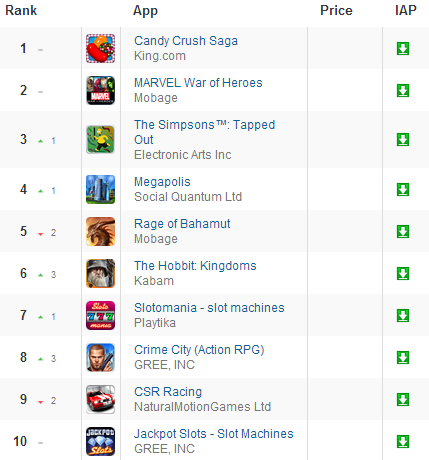Click the CSR Racing car icon

tap(100, 399)
